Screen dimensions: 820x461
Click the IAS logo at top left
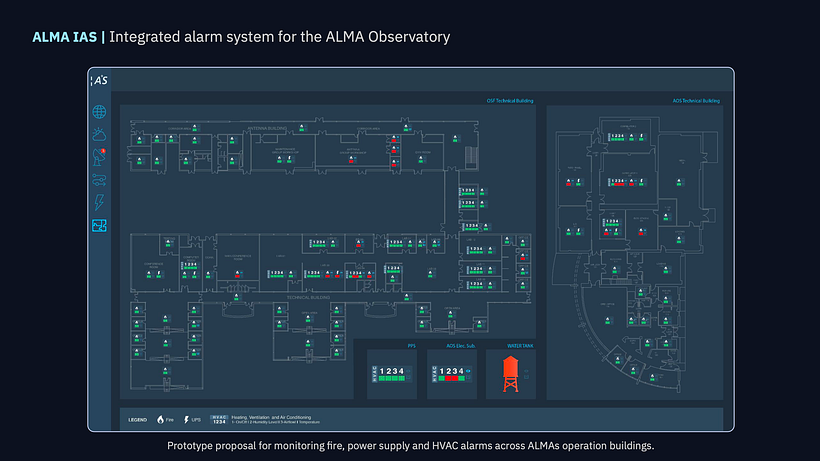(98, 80)
